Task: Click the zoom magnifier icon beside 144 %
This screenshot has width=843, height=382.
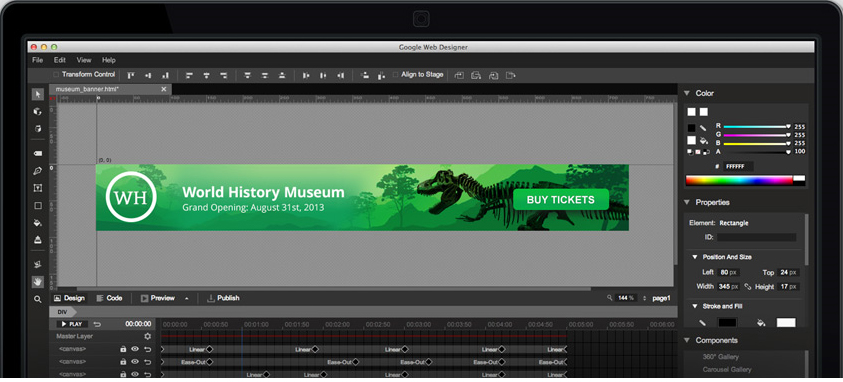Action: click(610, 298)
